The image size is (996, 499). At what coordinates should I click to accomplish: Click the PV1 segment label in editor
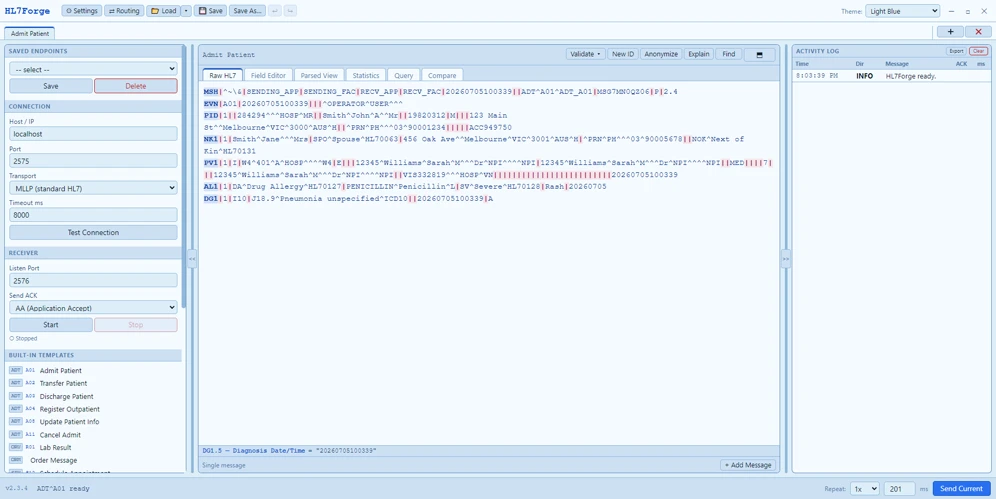coord(211,163)
